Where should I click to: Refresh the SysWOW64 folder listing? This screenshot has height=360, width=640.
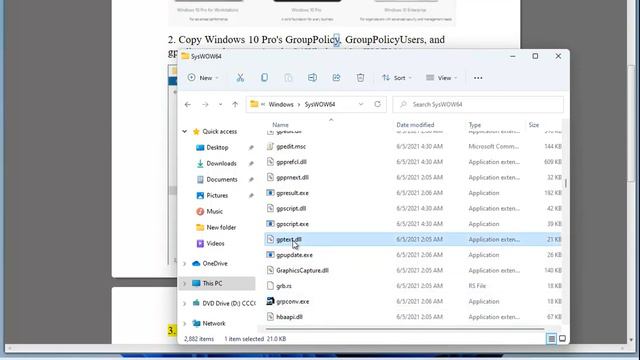378,104
